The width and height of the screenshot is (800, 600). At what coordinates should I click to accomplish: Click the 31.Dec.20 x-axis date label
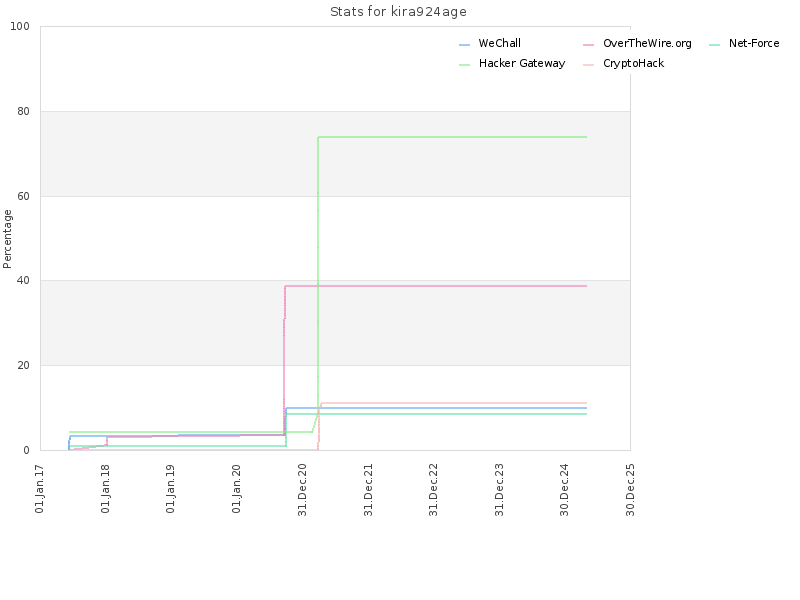click(x=303, y=490)
